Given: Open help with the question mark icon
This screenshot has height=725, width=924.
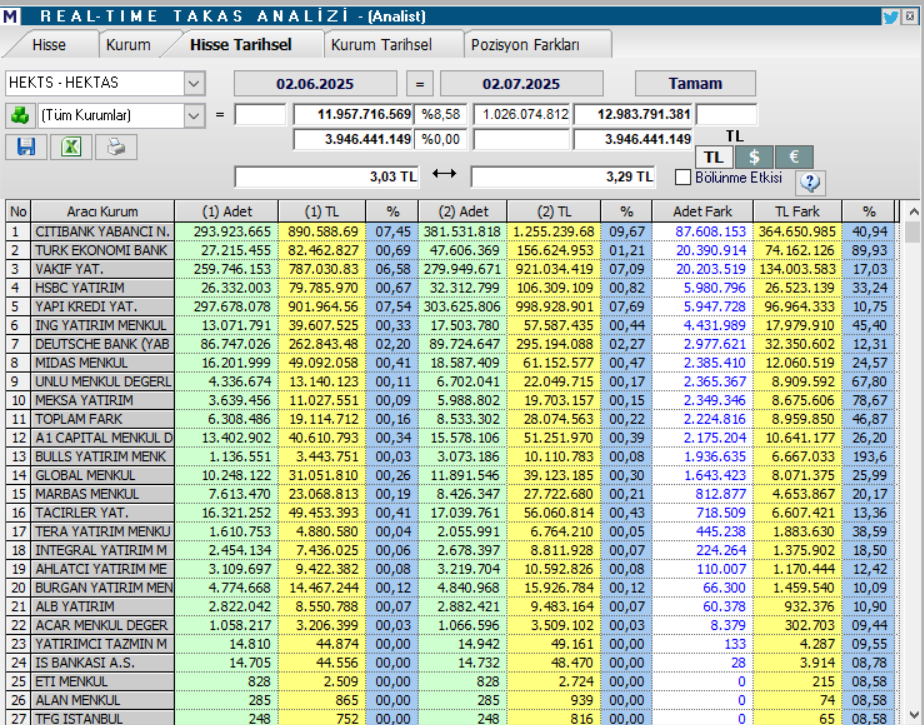Looking at the screenshot, I should pyautogui.click(x=810, y=183).
